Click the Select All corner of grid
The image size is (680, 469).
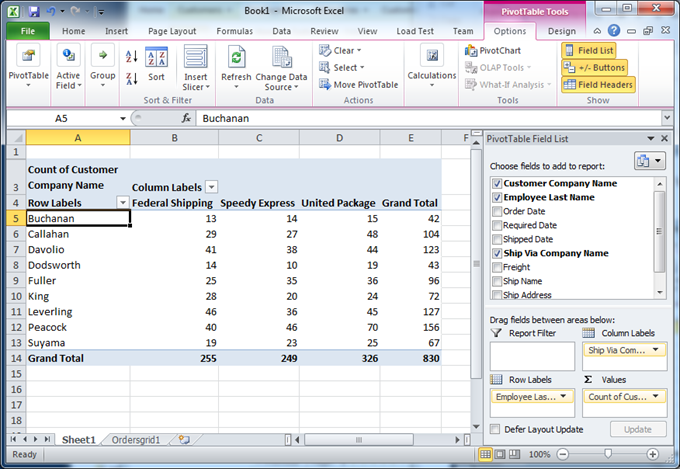[16, 138]
